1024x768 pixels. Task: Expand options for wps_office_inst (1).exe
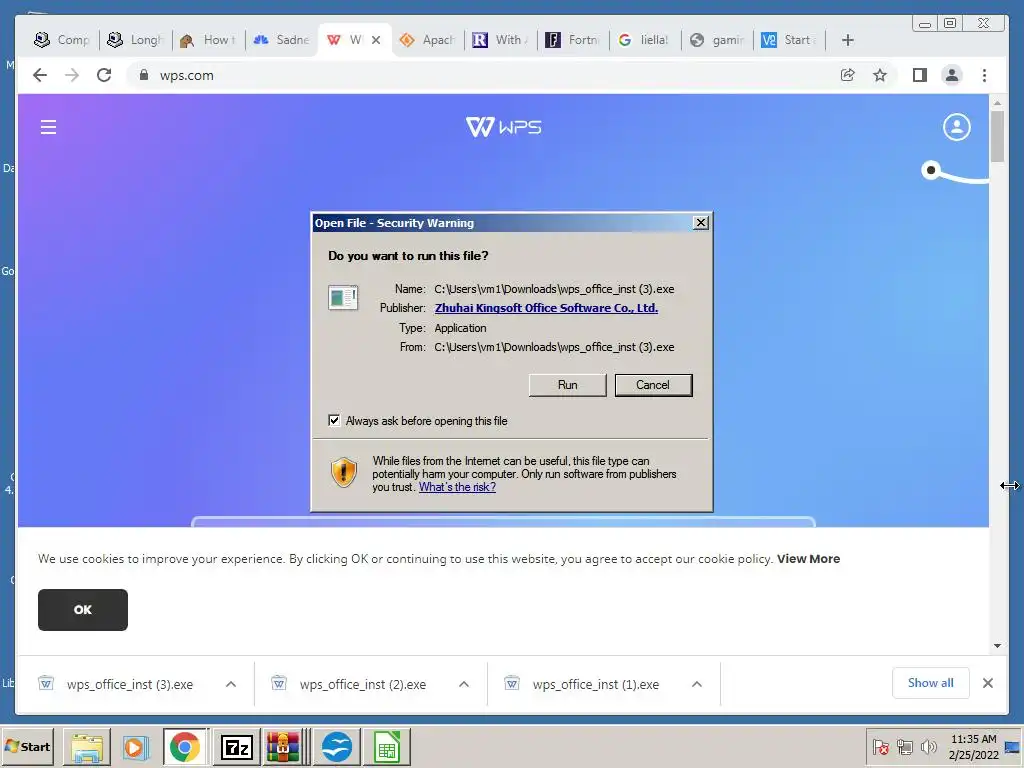697,684
